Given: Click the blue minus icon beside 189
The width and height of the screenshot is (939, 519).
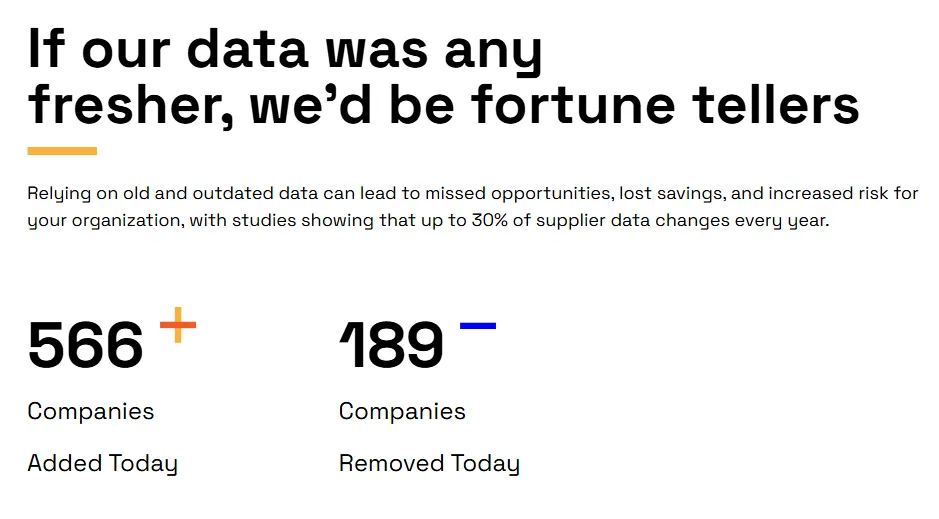Looking at the screenshot, I should (x=478, y=326).
